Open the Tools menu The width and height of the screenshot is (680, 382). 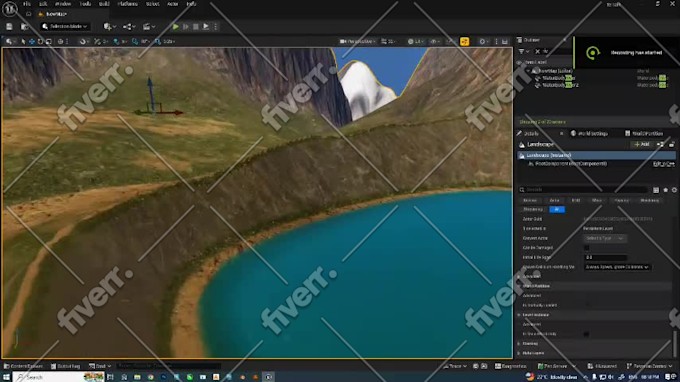(85, 4)
